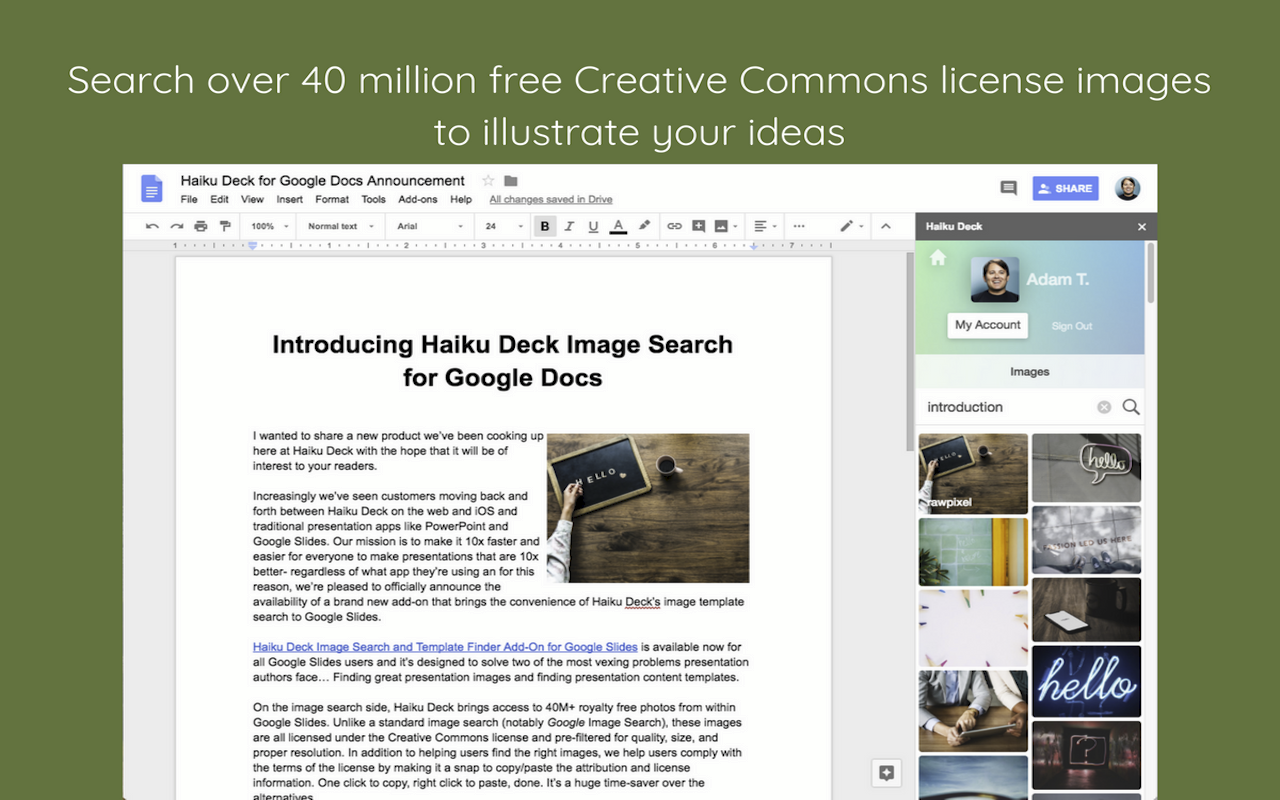1280x800 pixels.
Task: Select the paint format tool
Action: point(225,226)
